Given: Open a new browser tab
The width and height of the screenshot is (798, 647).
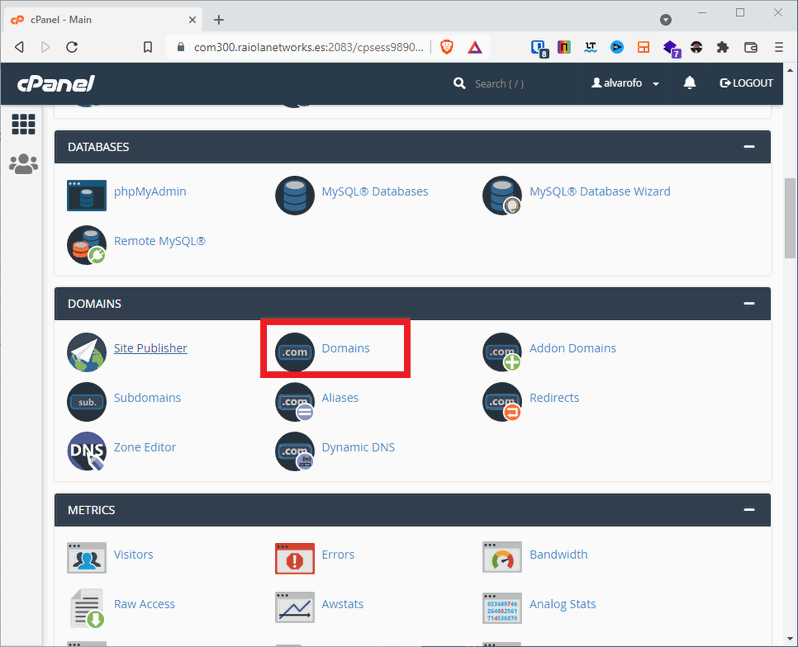Looking at the screenshot, I should point(219,20).
